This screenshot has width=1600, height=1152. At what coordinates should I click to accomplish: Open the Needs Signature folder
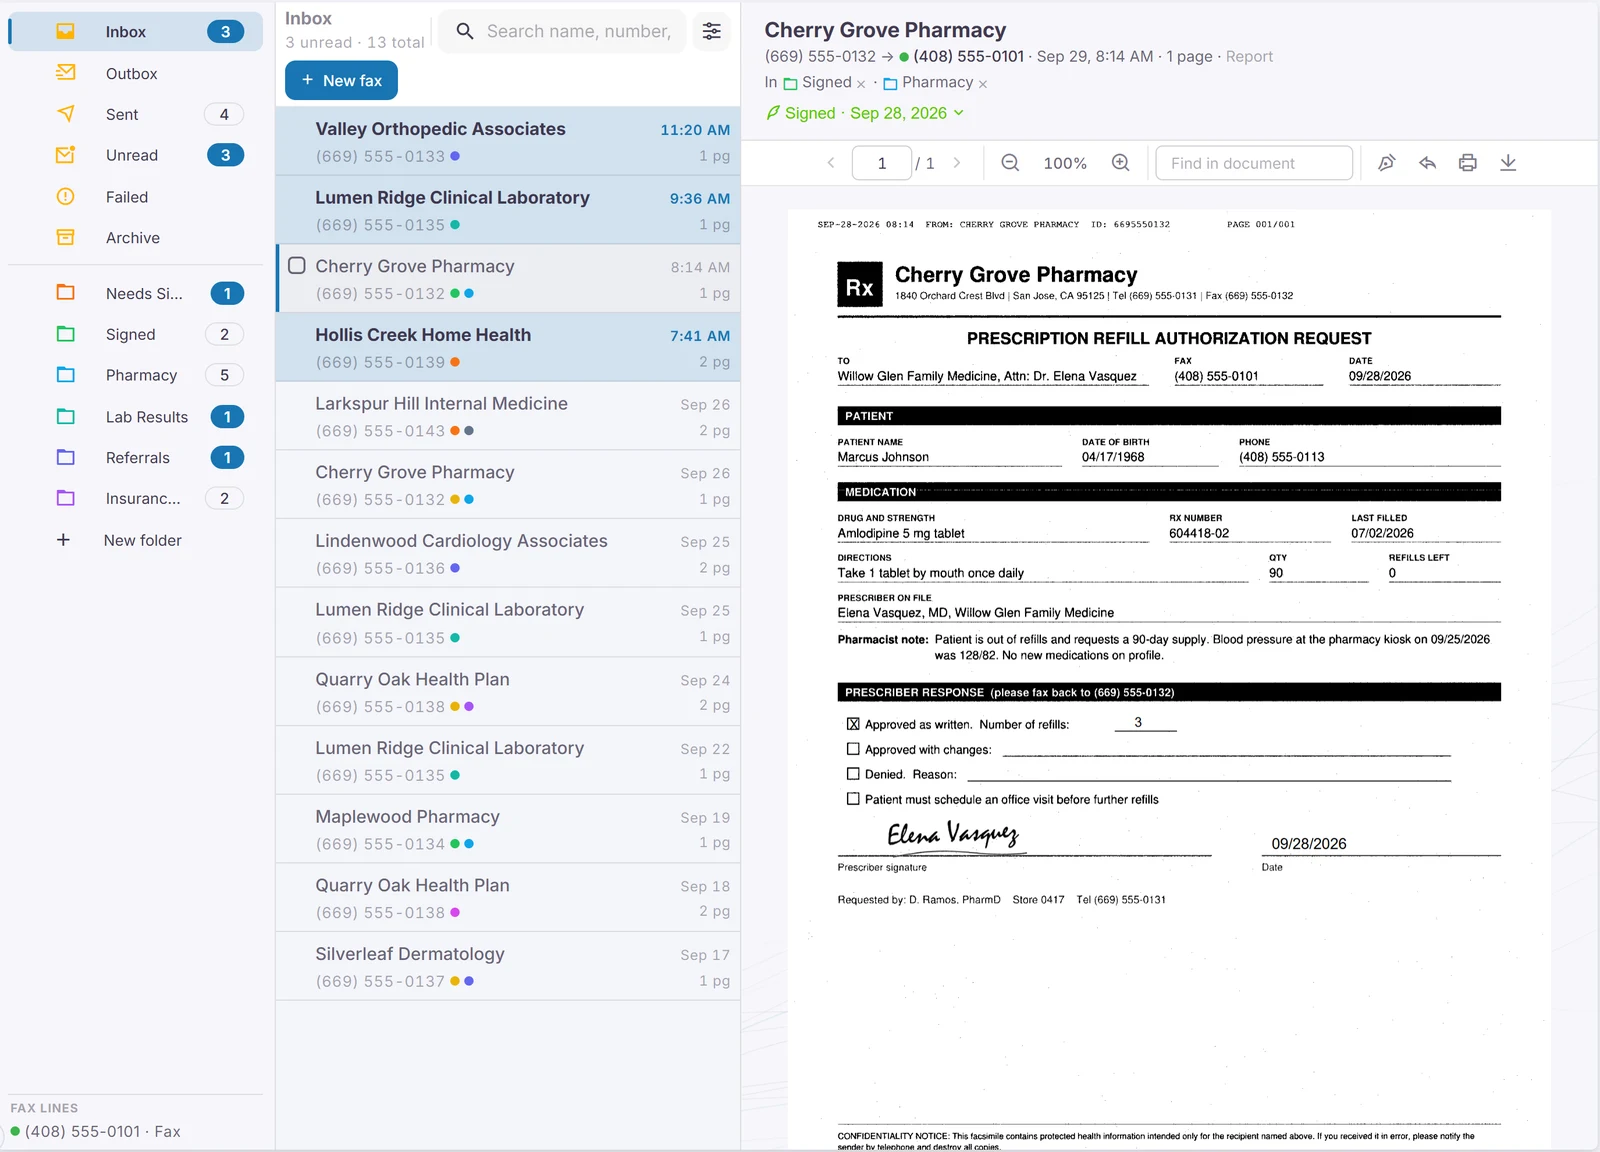click(x=136, y=293)
